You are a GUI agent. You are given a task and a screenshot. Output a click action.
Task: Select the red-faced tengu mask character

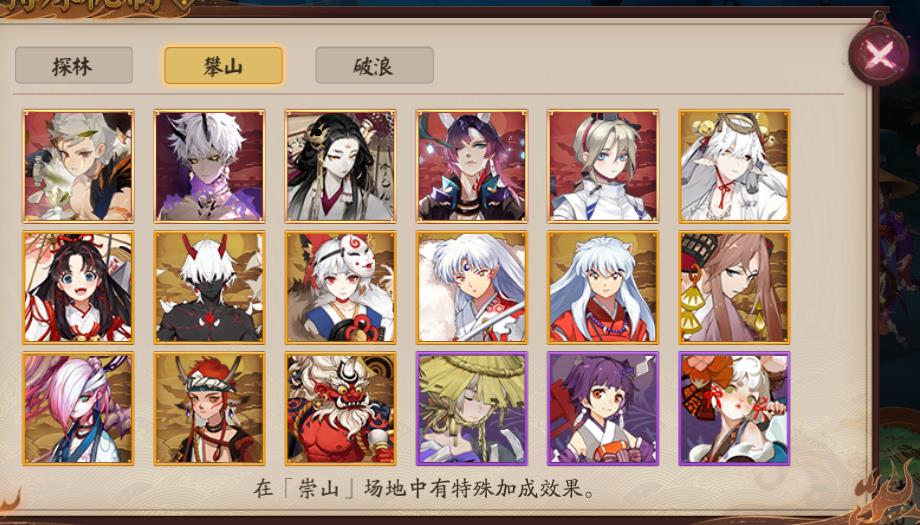(x=341, y=408)
